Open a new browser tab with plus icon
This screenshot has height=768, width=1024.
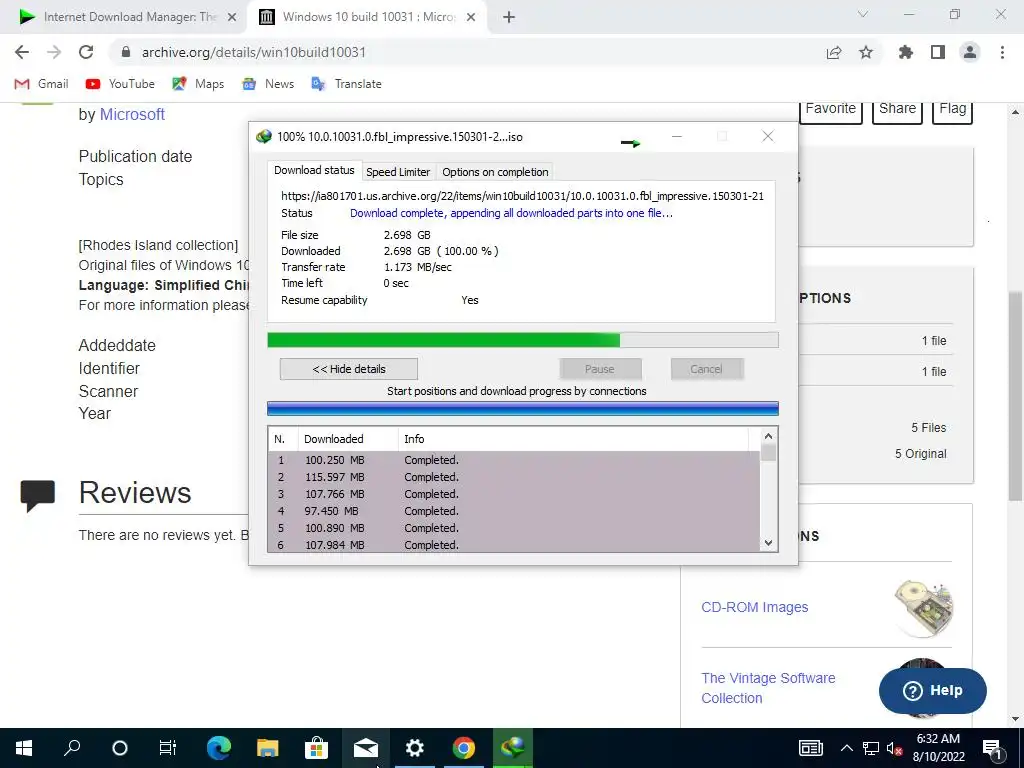coord(509,17)
